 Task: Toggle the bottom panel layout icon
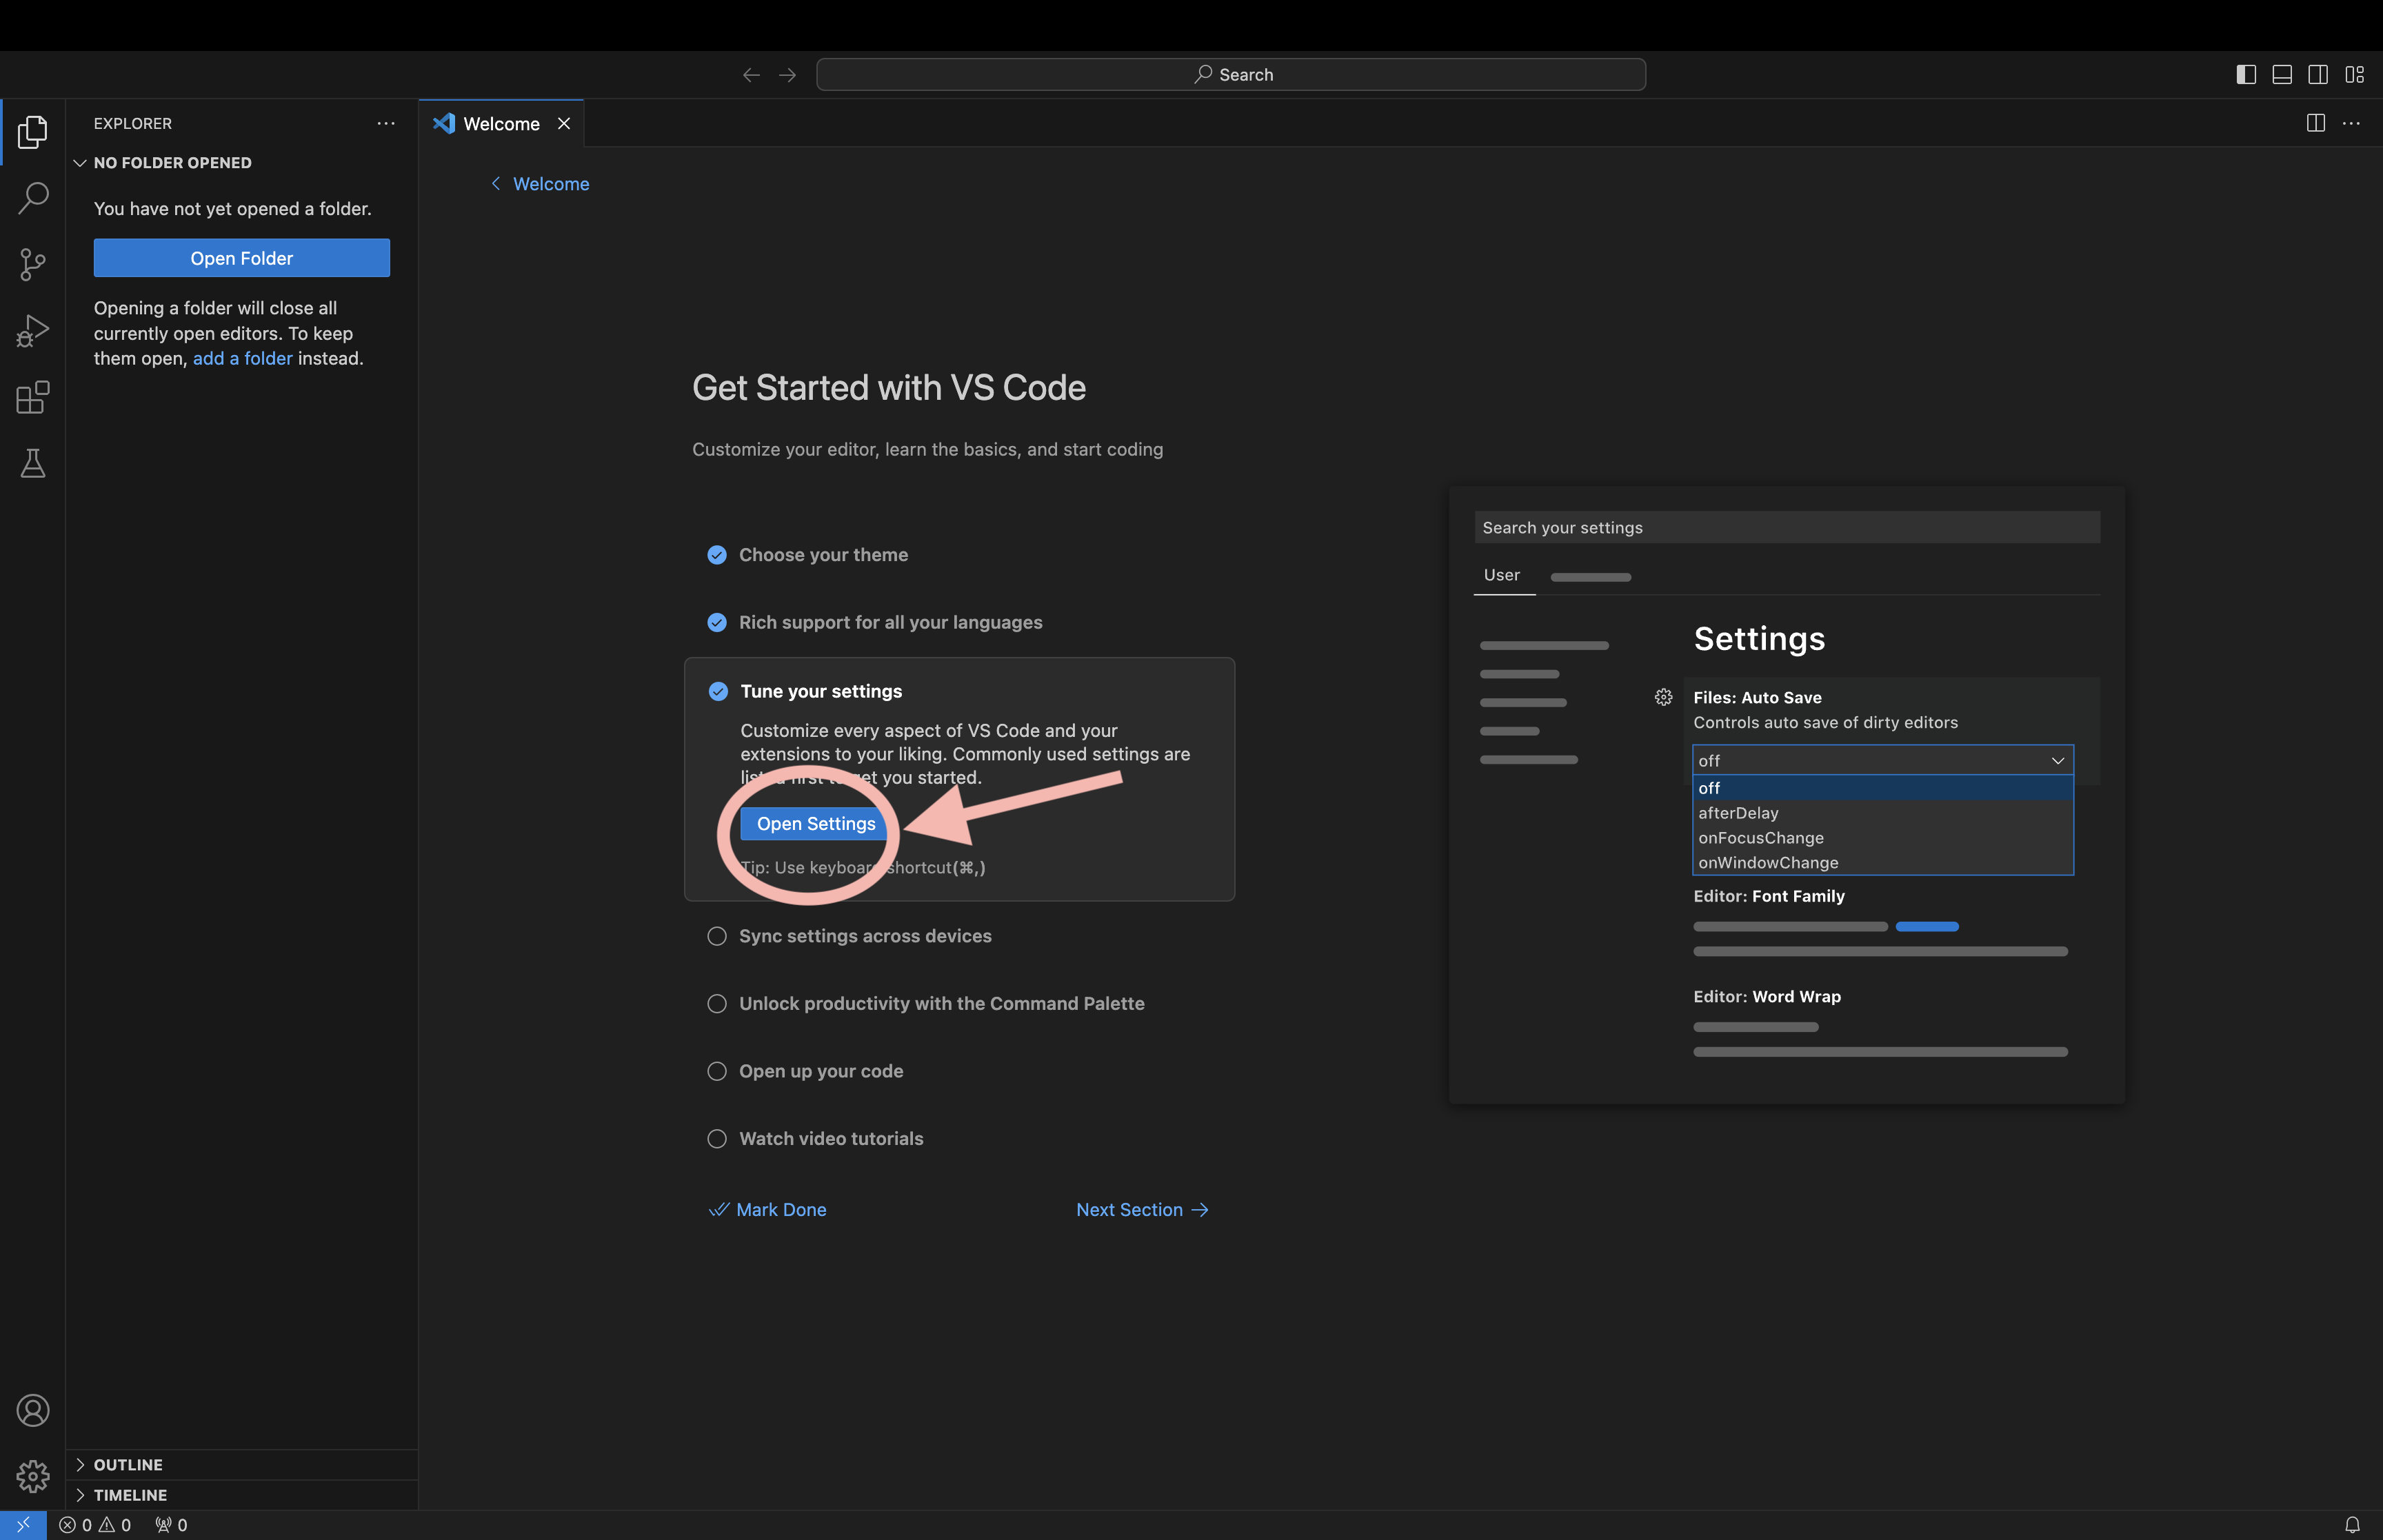coord(2282,75)
